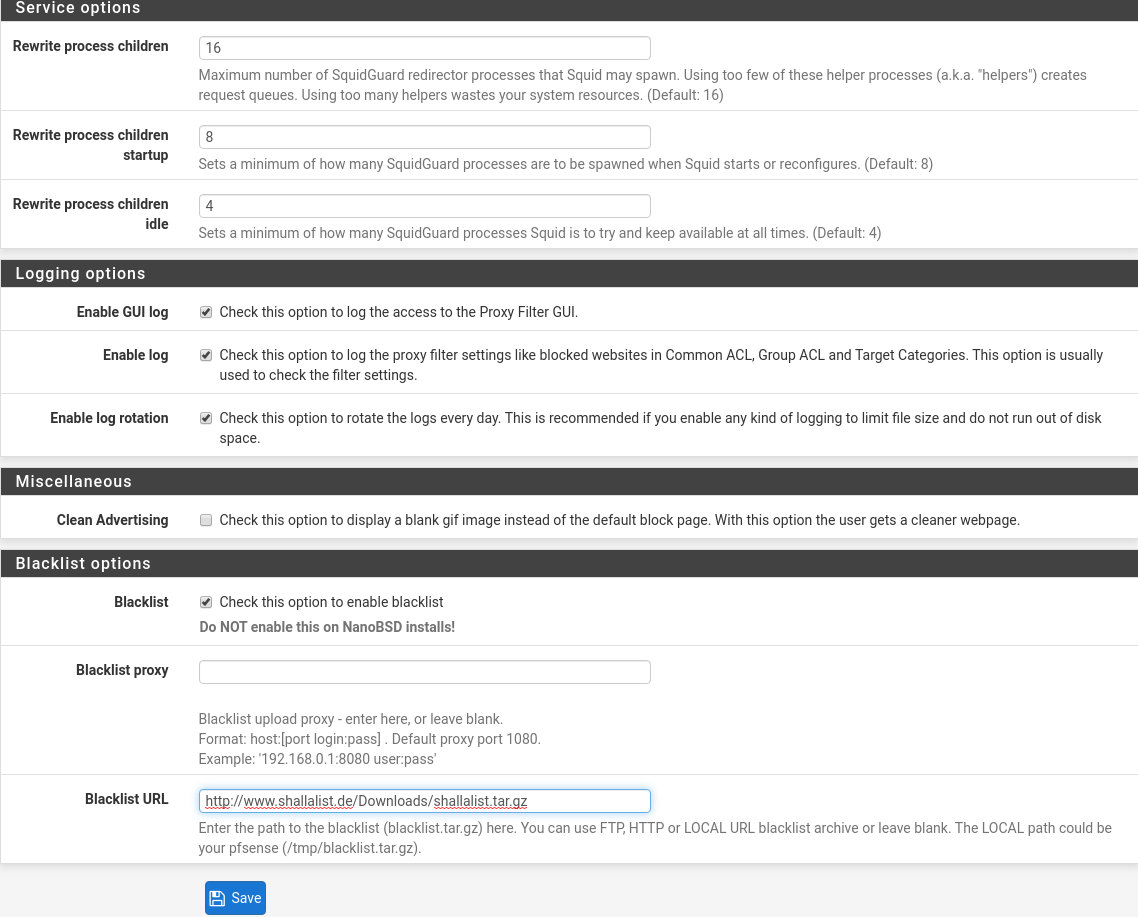This screenshot has width=1138, height=917.
Task: Click the Logging options section header
Action: point(80,273)
